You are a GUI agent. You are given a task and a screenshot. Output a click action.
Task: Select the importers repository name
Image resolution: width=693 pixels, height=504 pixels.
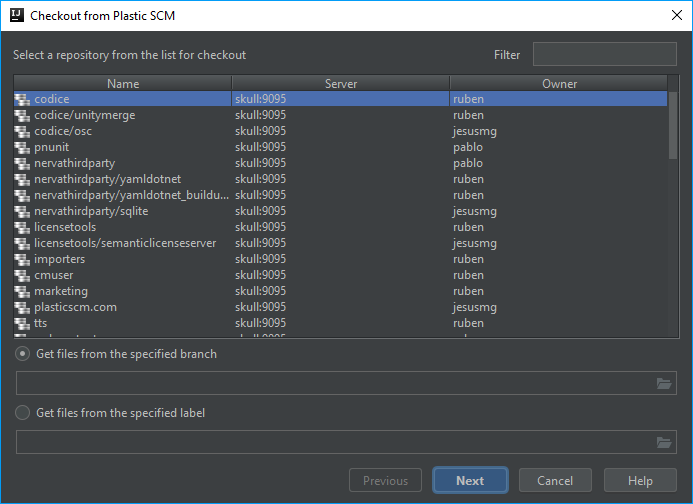click(60, 259)
